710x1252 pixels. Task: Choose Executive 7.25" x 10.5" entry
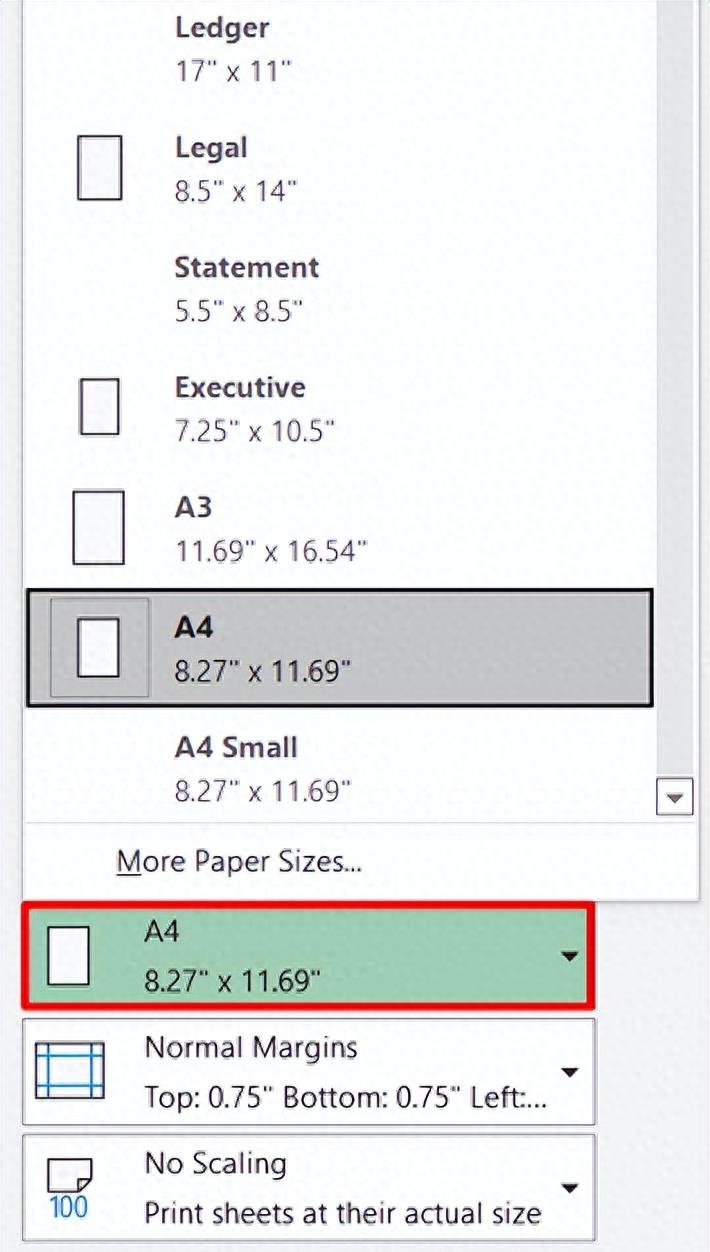pyautogui.click(x=254, y=407)
